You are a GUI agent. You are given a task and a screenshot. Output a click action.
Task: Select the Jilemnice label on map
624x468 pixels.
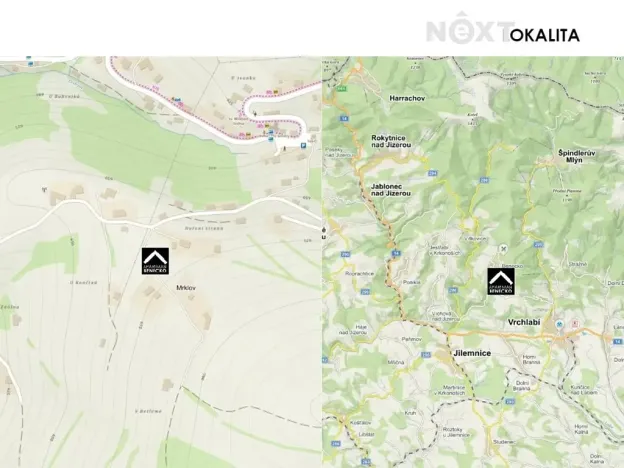click(x=472, y=353)
